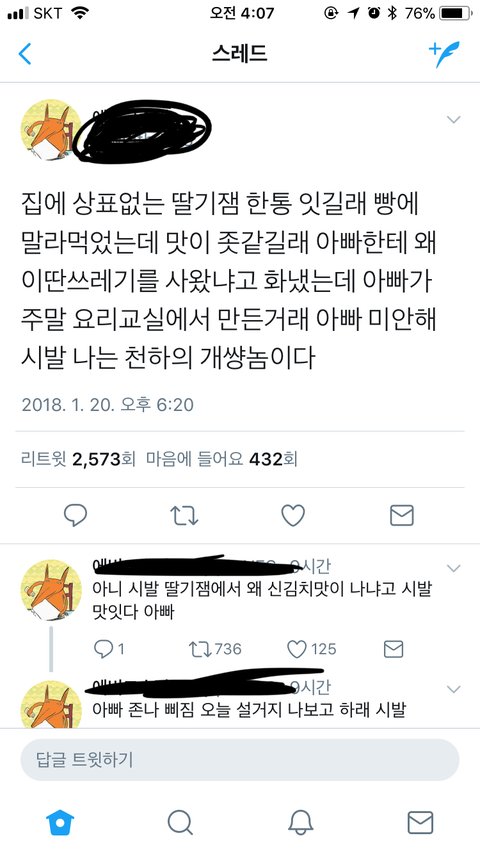Open the main tweet's chevron options menu
The image size is (480, 854).
(453, 119)
